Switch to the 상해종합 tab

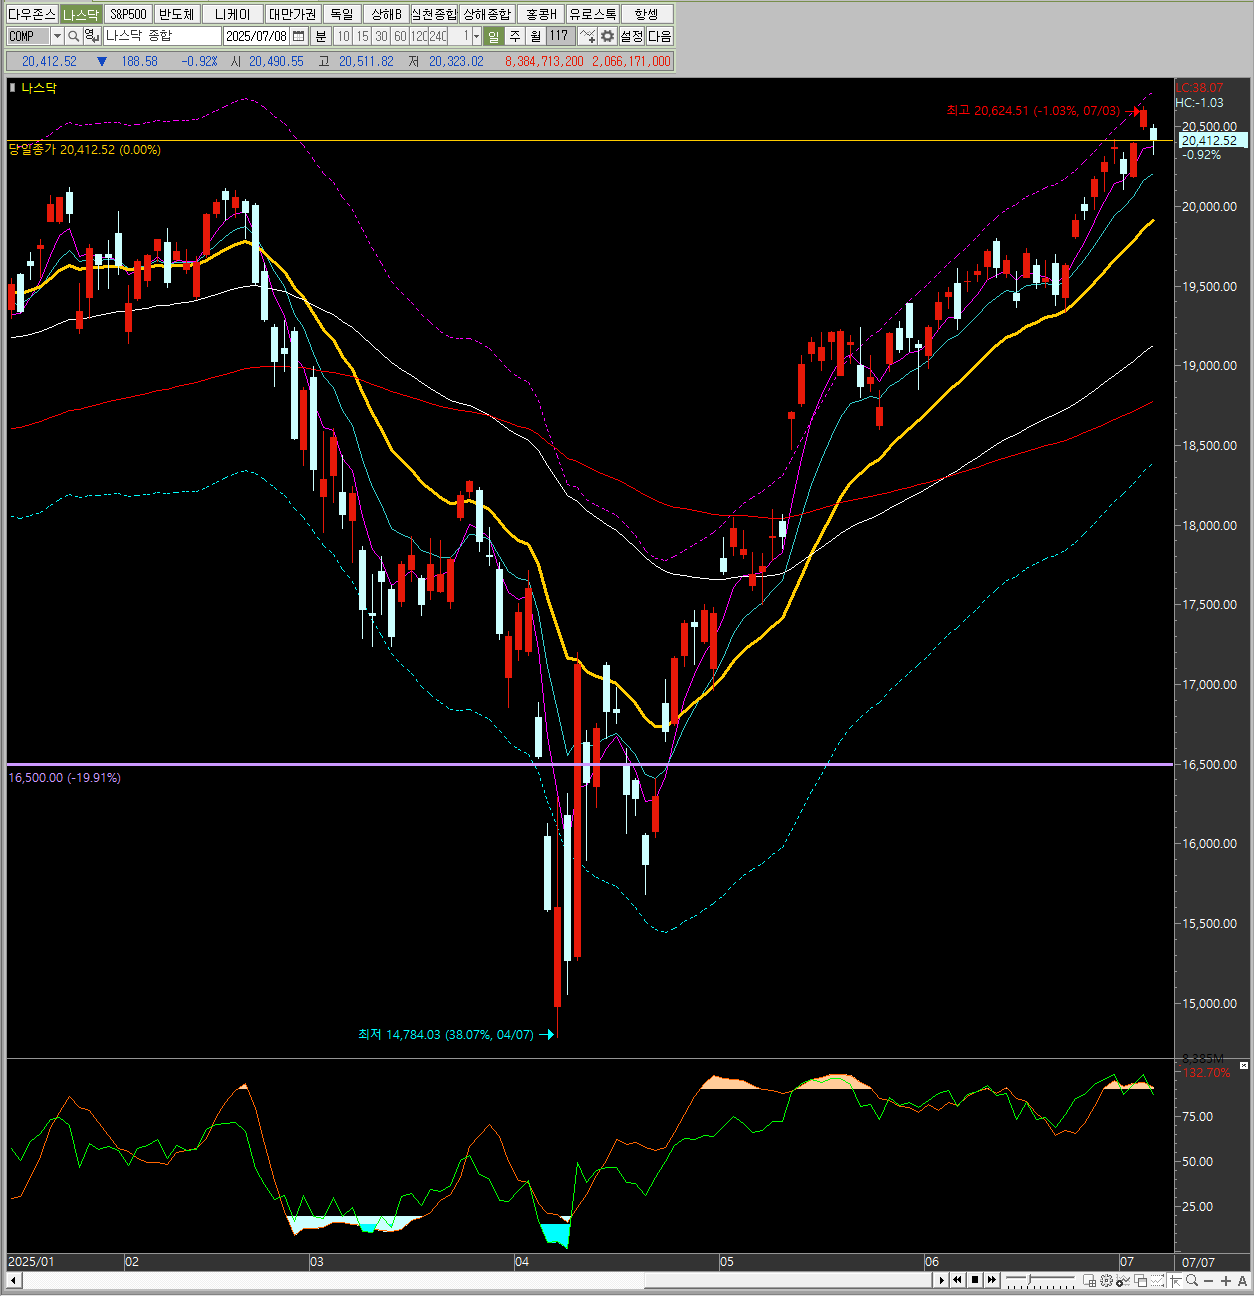click(487, 14)
